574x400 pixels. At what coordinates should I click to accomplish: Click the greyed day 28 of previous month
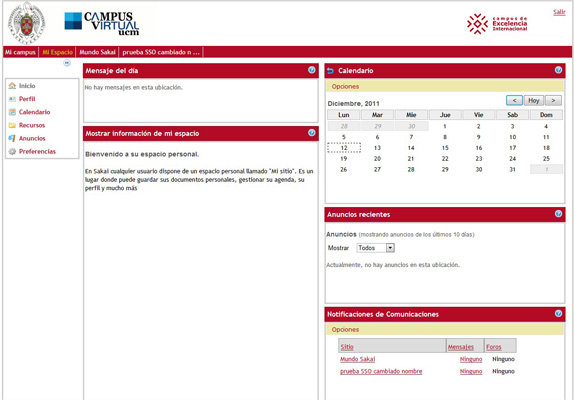point(344,126)
